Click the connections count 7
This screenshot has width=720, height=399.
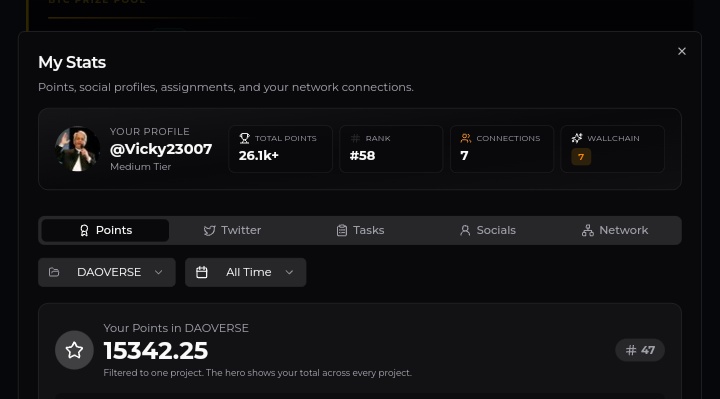[464, 156]
